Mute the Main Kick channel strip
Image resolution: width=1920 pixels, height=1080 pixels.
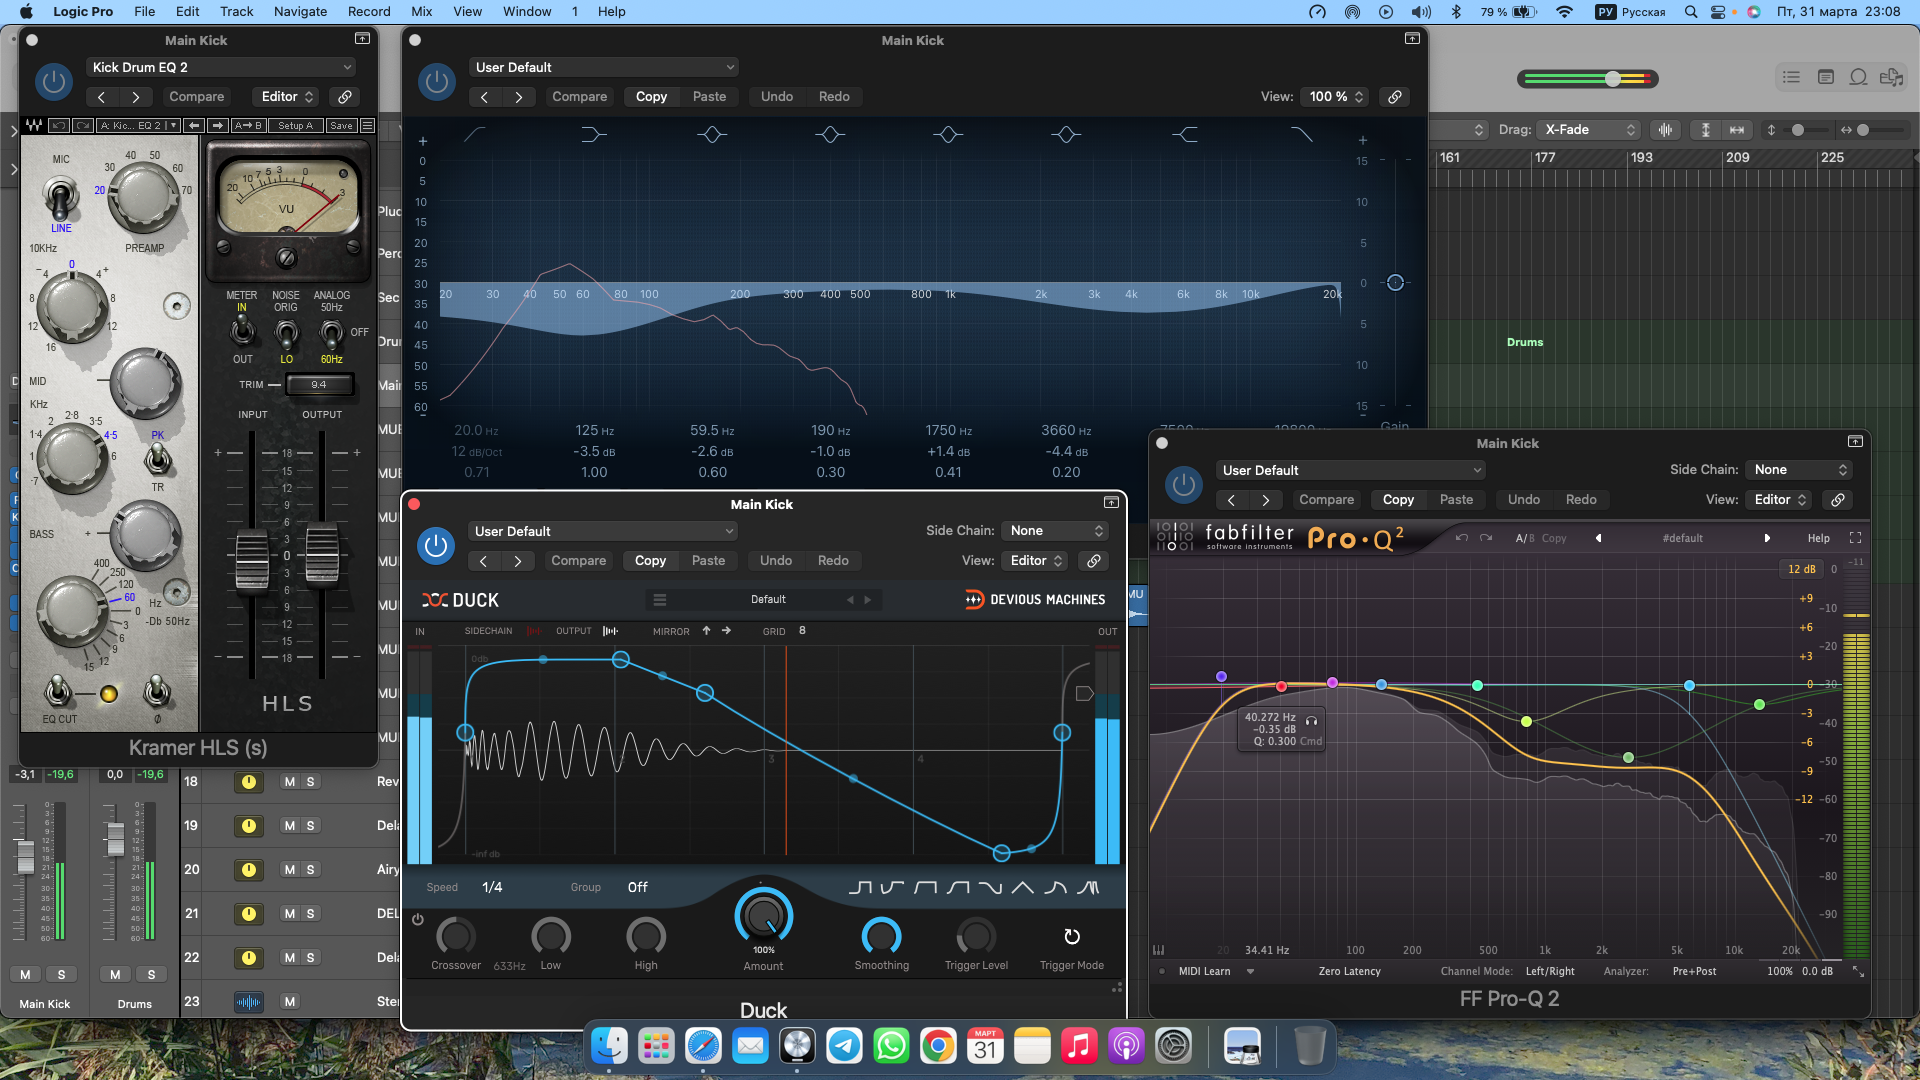coord(25,974)
